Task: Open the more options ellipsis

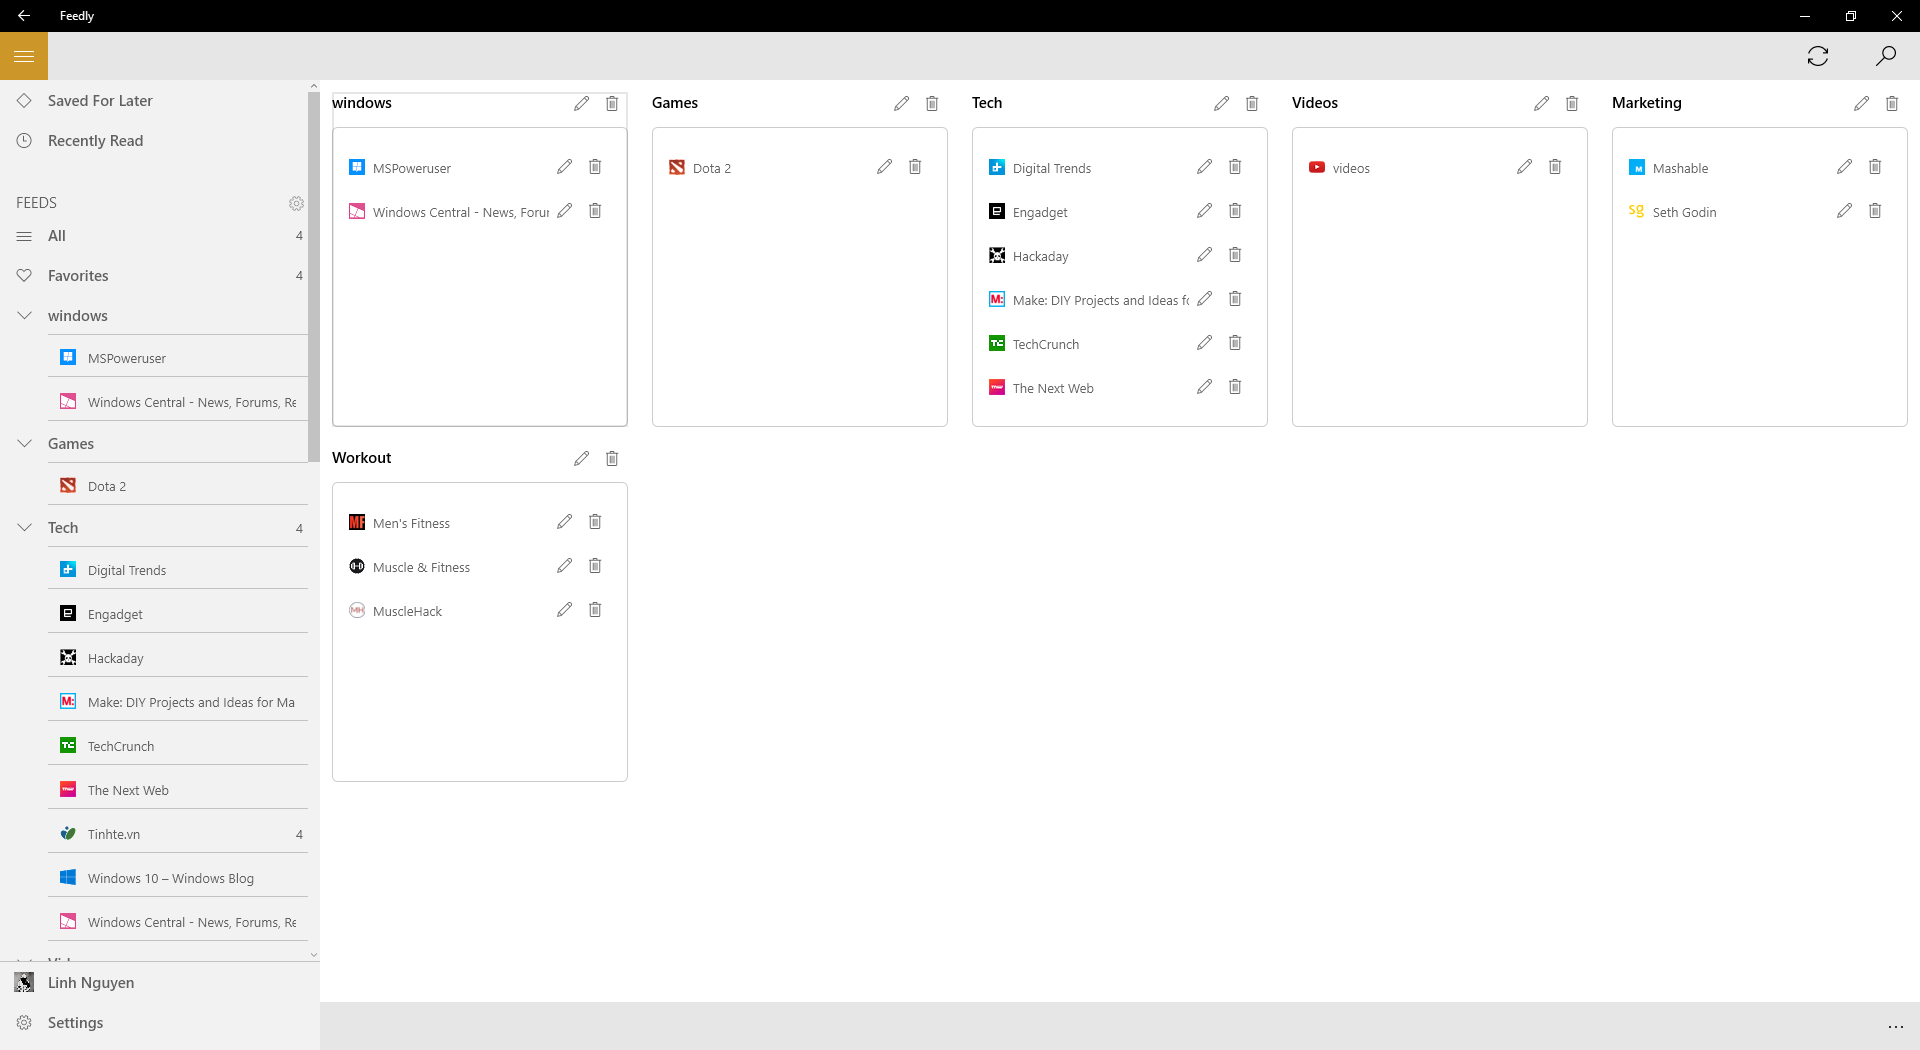Action: pos(1895,1027)
